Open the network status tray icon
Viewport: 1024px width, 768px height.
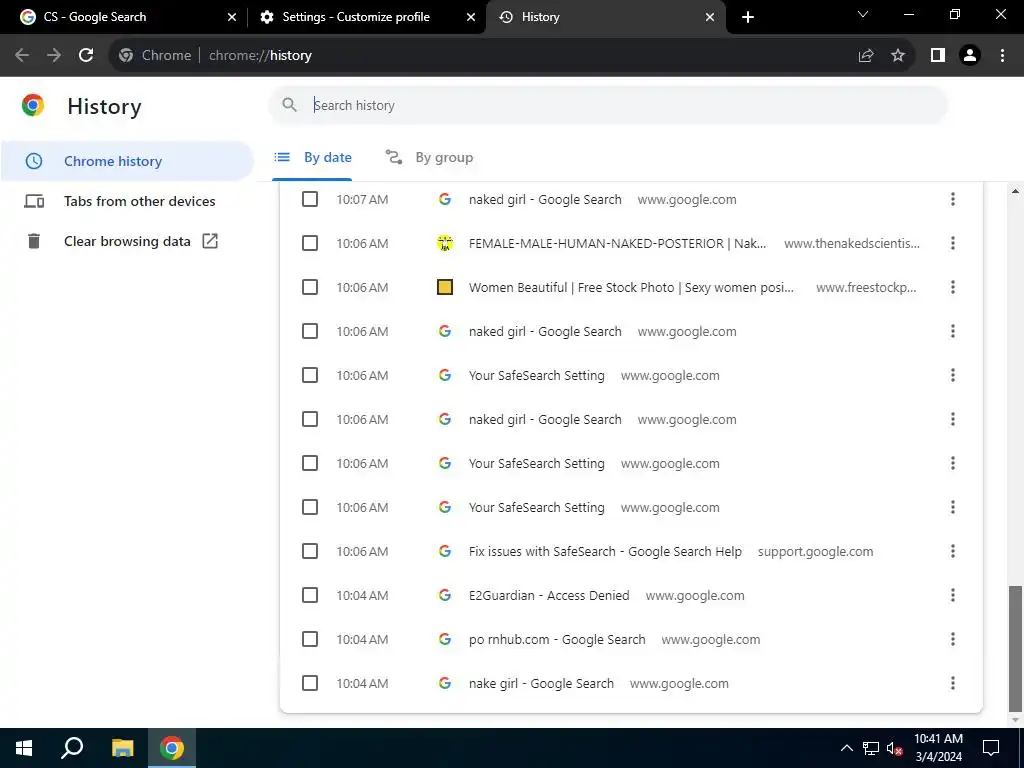click(871, 748)
